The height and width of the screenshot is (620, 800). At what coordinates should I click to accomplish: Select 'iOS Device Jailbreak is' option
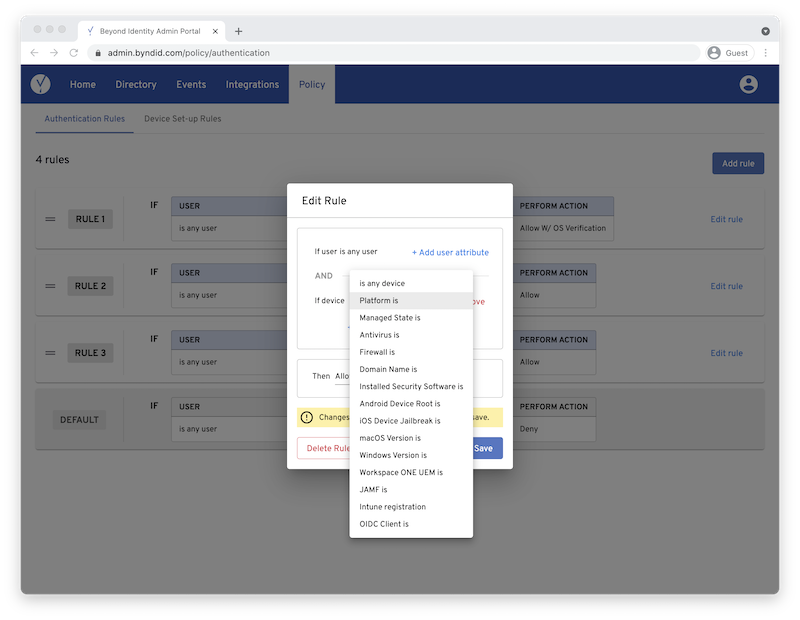pos(411,420)
